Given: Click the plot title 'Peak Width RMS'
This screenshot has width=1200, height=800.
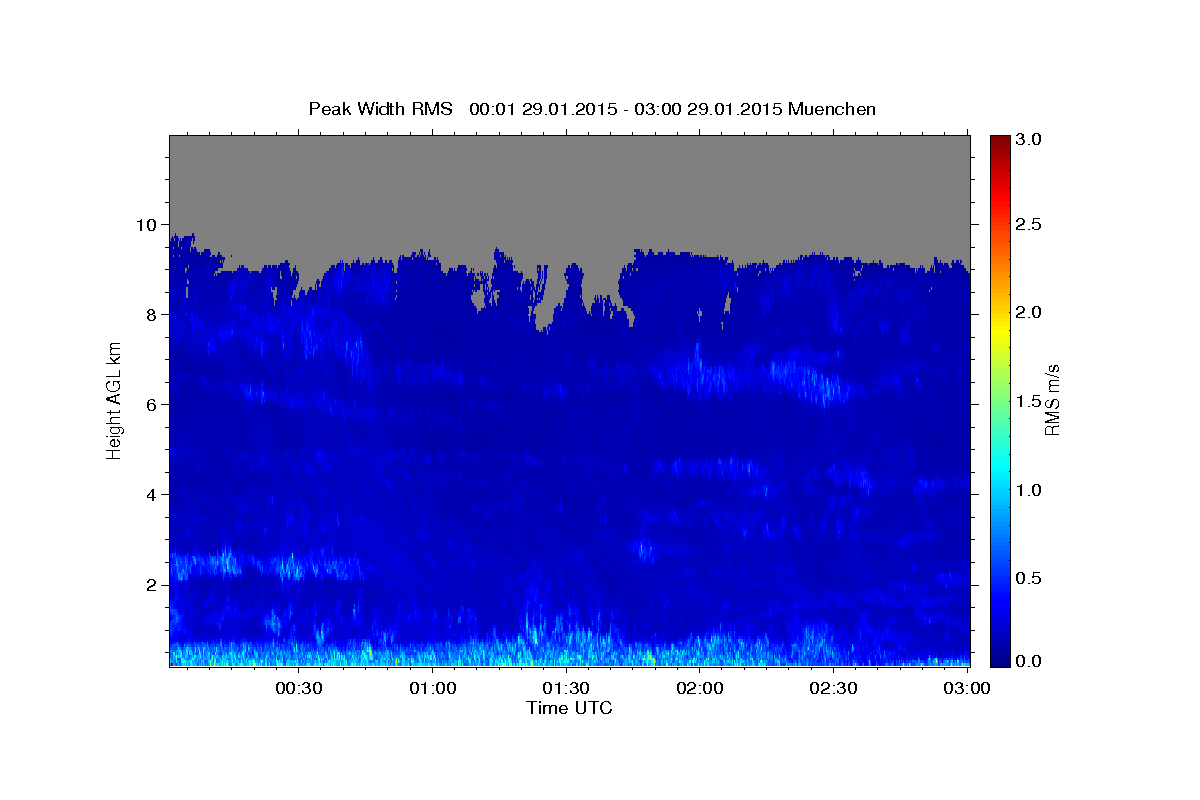Looking at the screenshot, I should pyautogui.click(x=381, y=109).
